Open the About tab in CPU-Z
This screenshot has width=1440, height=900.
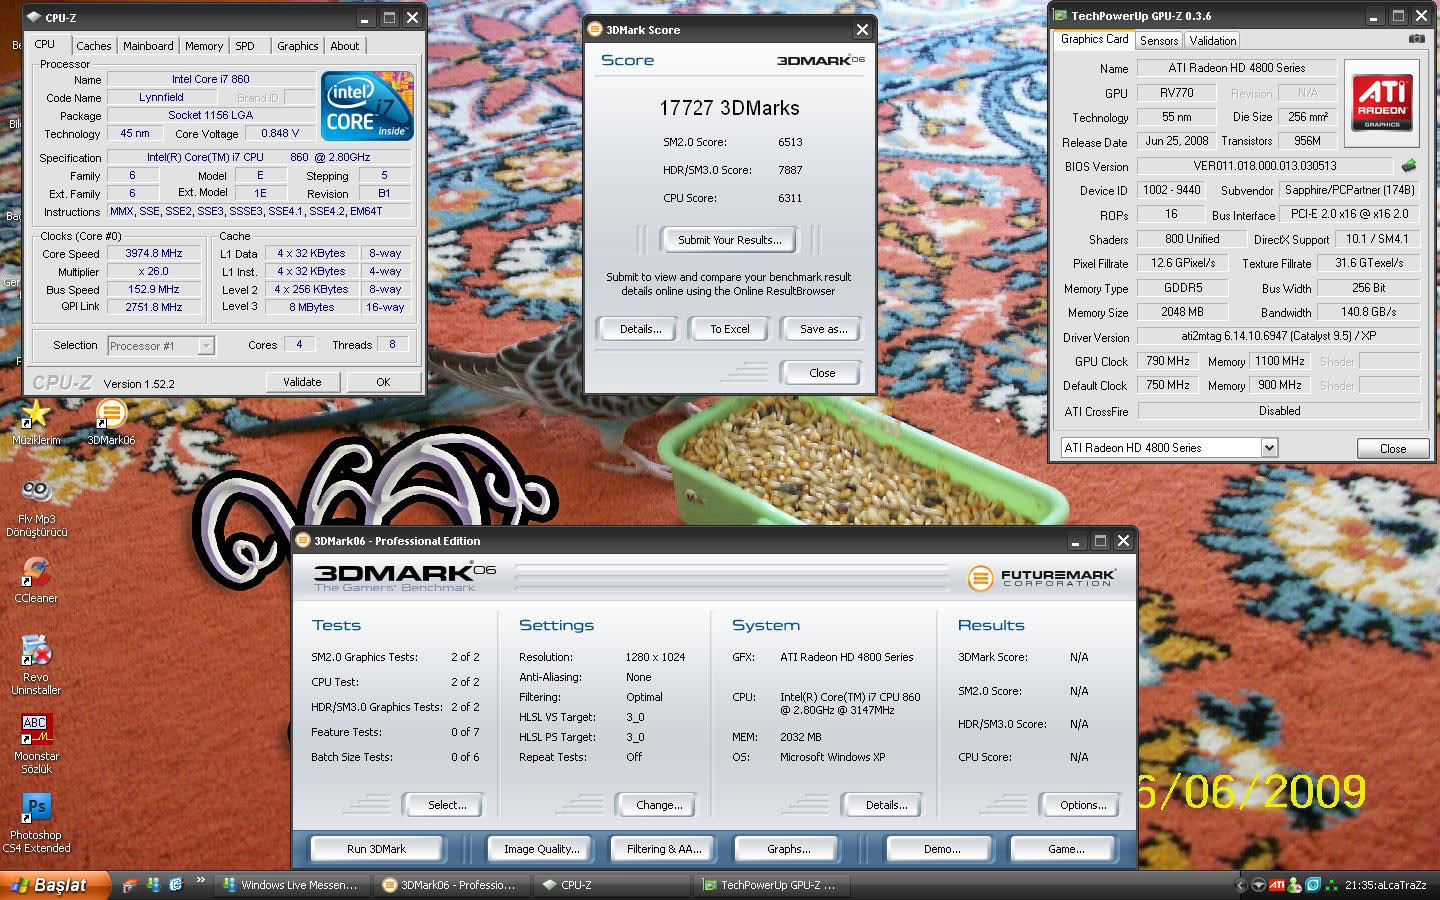point(345,46)
